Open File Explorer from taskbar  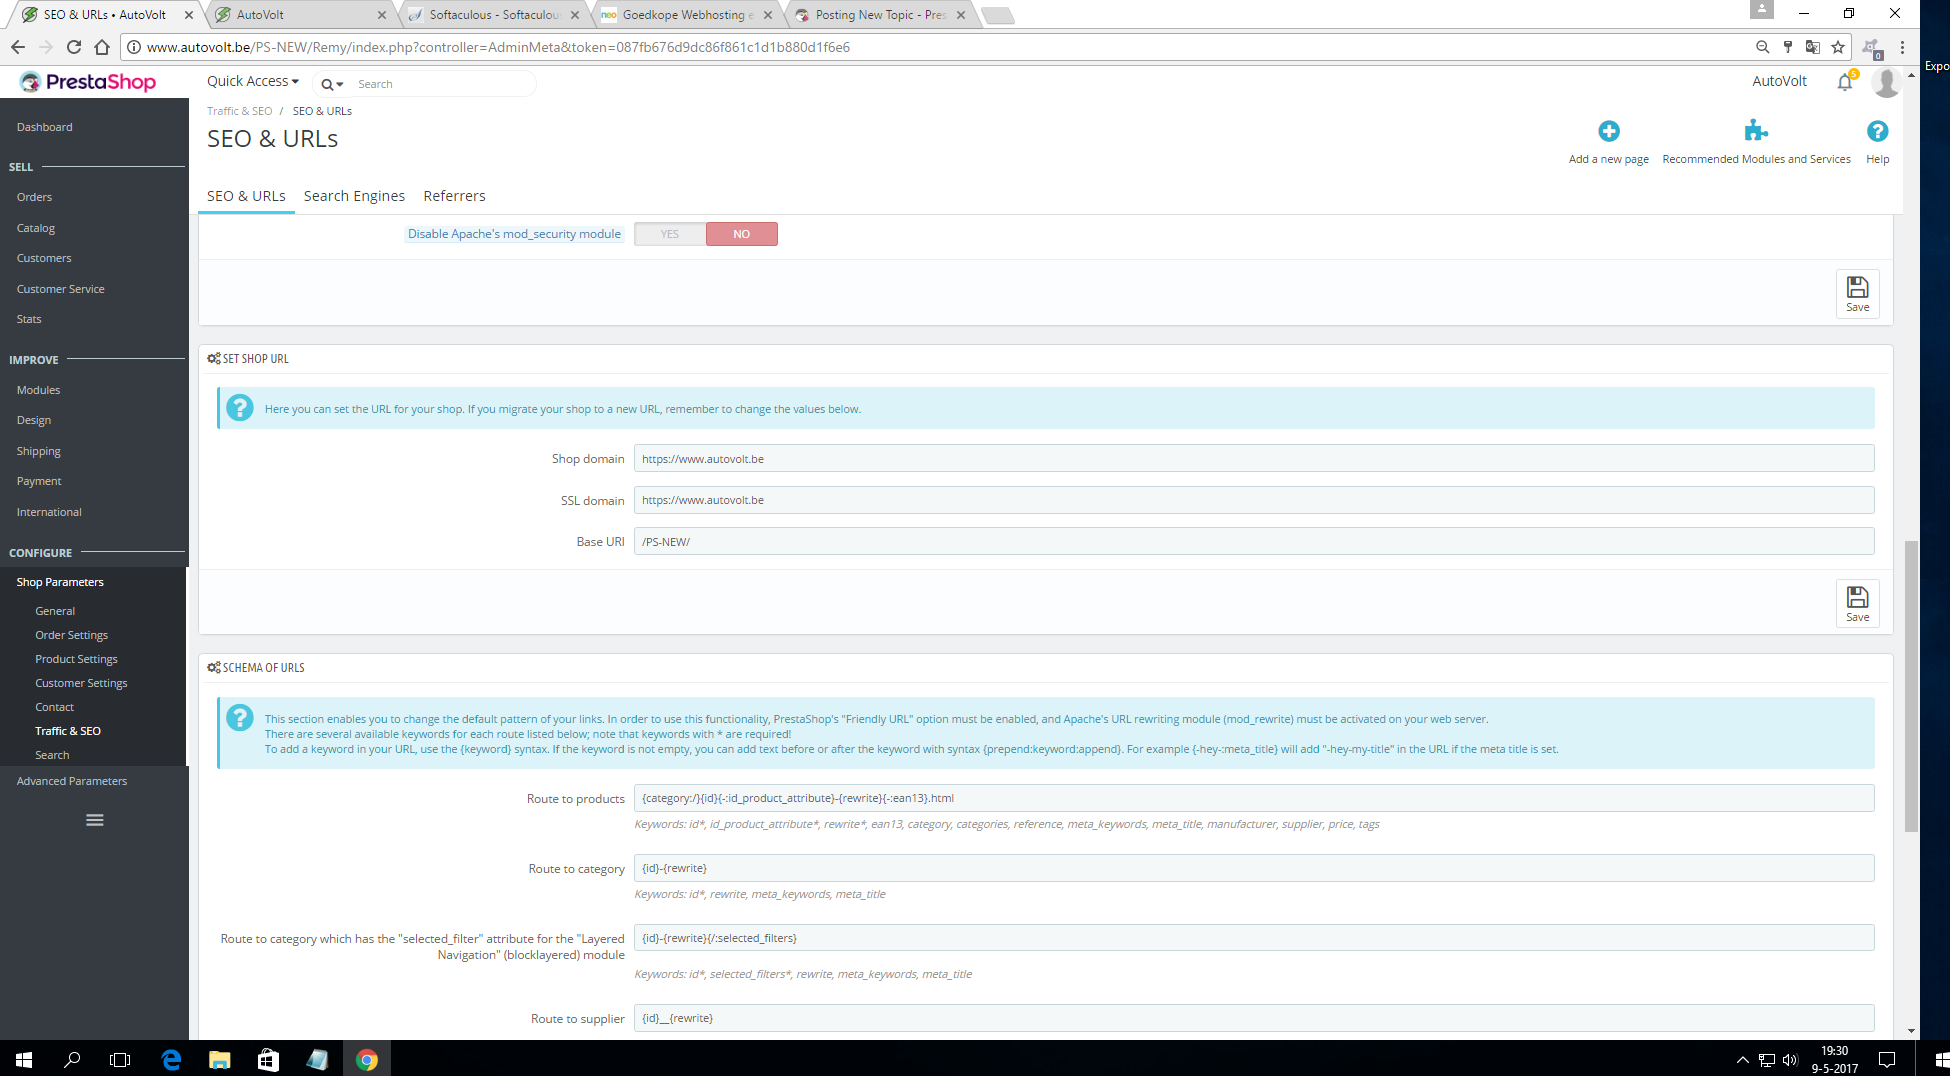point(220,1059)
